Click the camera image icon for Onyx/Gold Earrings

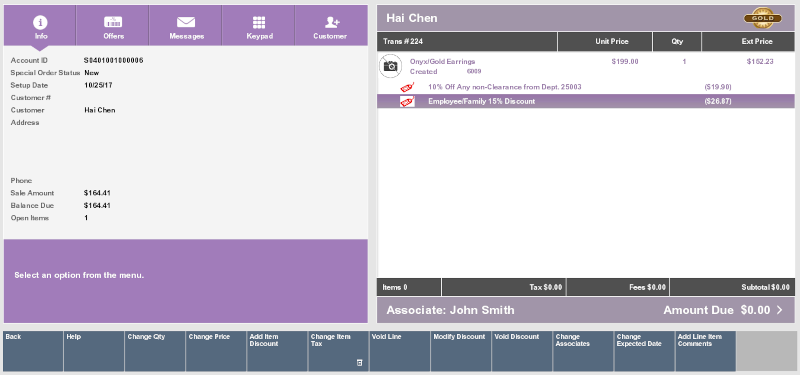coord(391,66)
